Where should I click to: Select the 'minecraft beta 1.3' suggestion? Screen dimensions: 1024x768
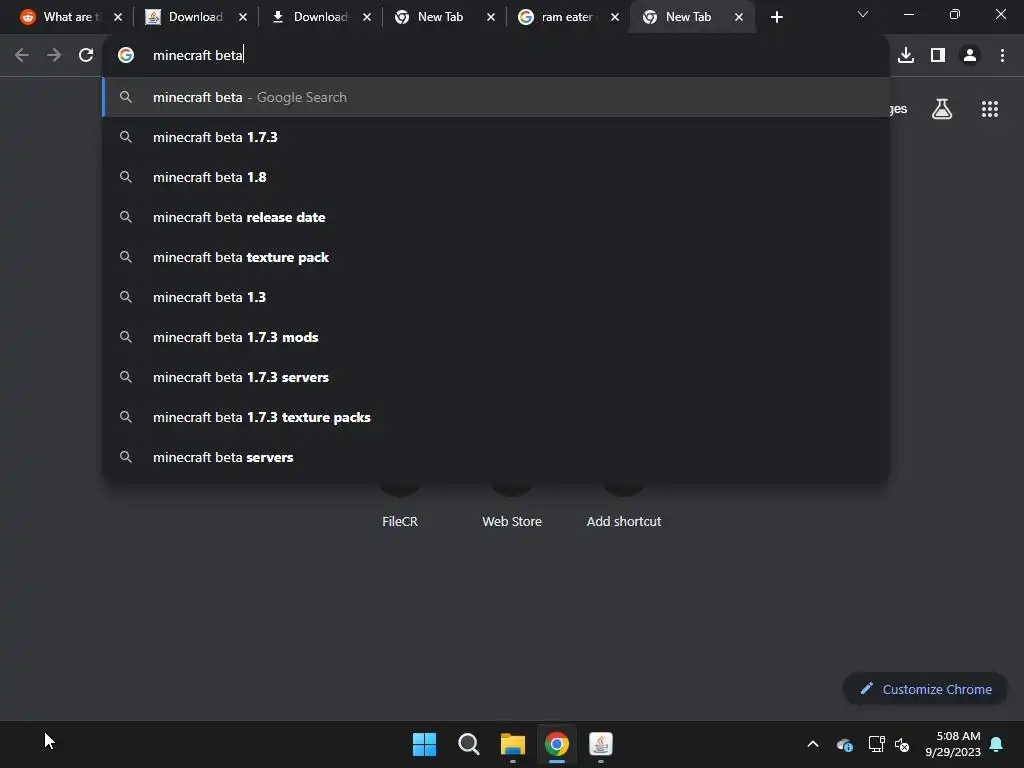pos(496,297)
